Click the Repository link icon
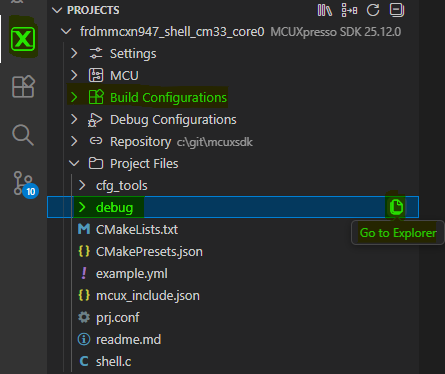The height and width of the screenshot is (374, 445). [96, 141]
